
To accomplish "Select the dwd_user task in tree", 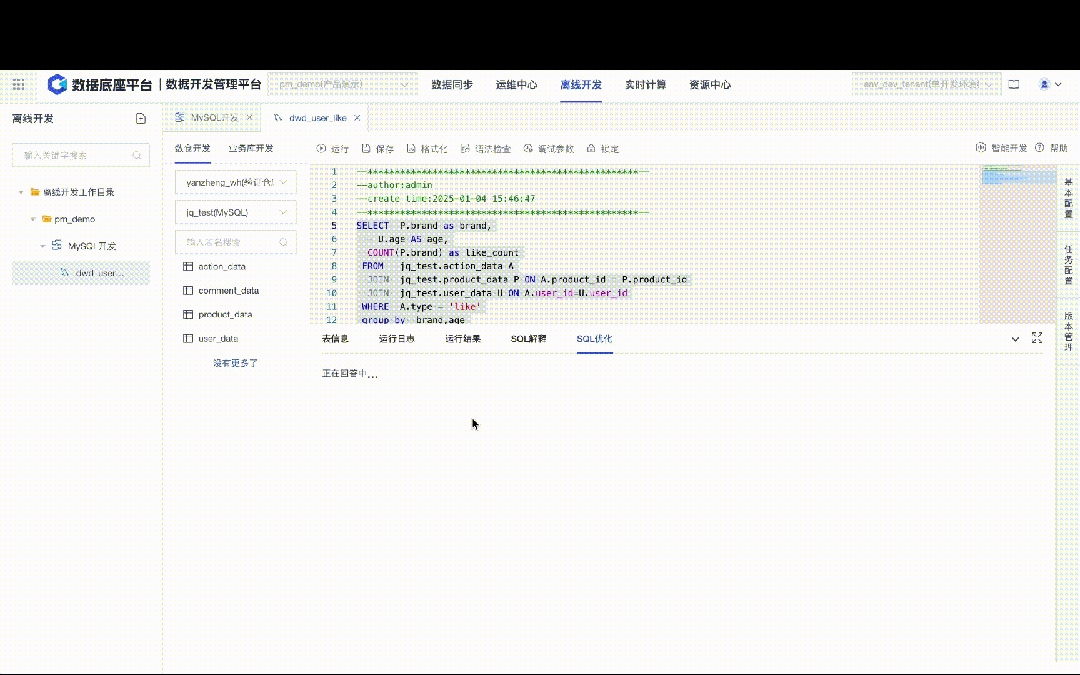I will [x=81, y=273].
